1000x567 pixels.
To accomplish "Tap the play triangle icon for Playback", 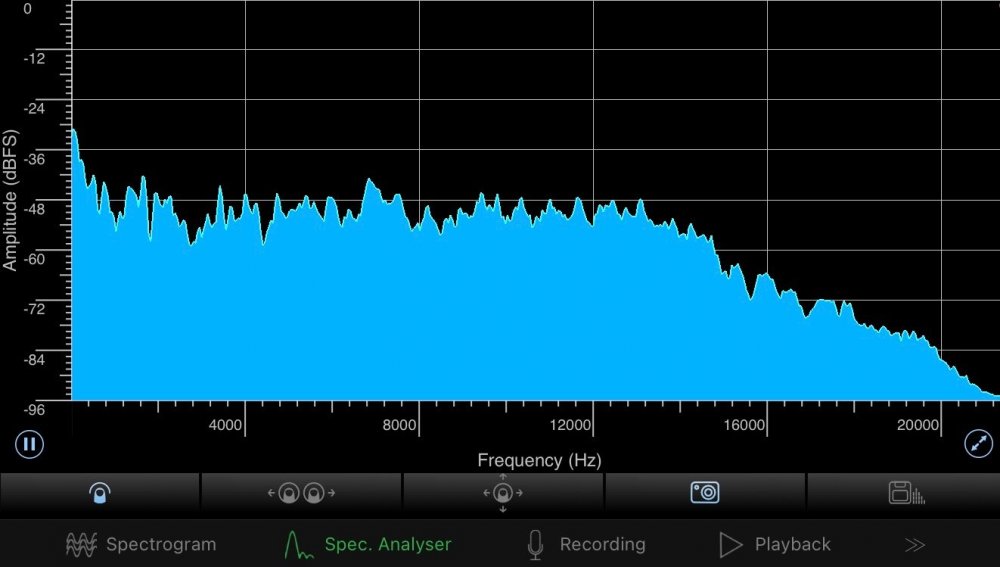I will [731, 544].
